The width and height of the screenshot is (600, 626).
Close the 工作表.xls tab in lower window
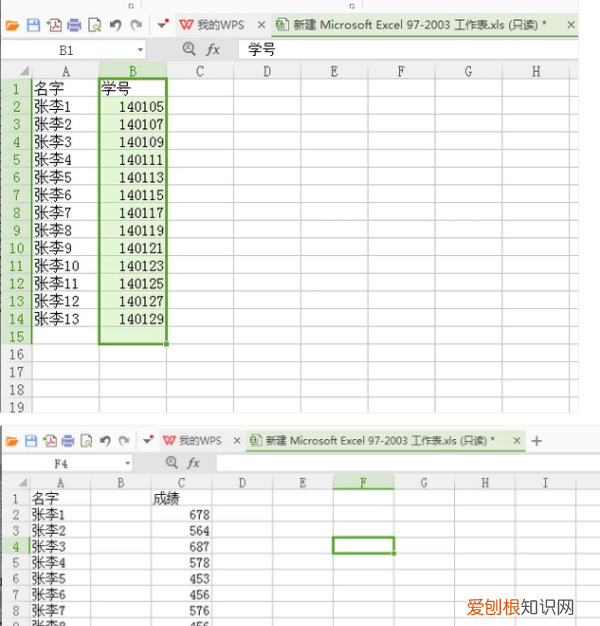(517, 441)
